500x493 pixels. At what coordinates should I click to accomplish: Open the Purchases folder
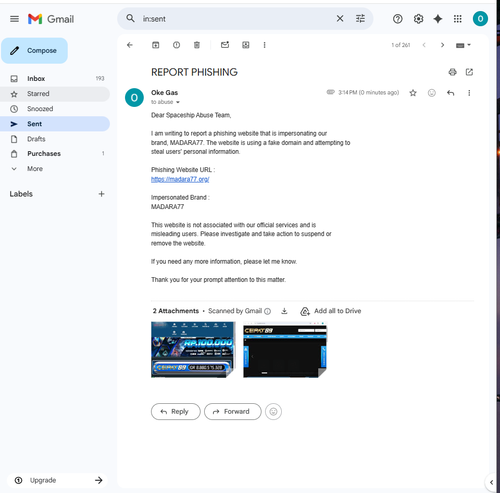[55, 154]
